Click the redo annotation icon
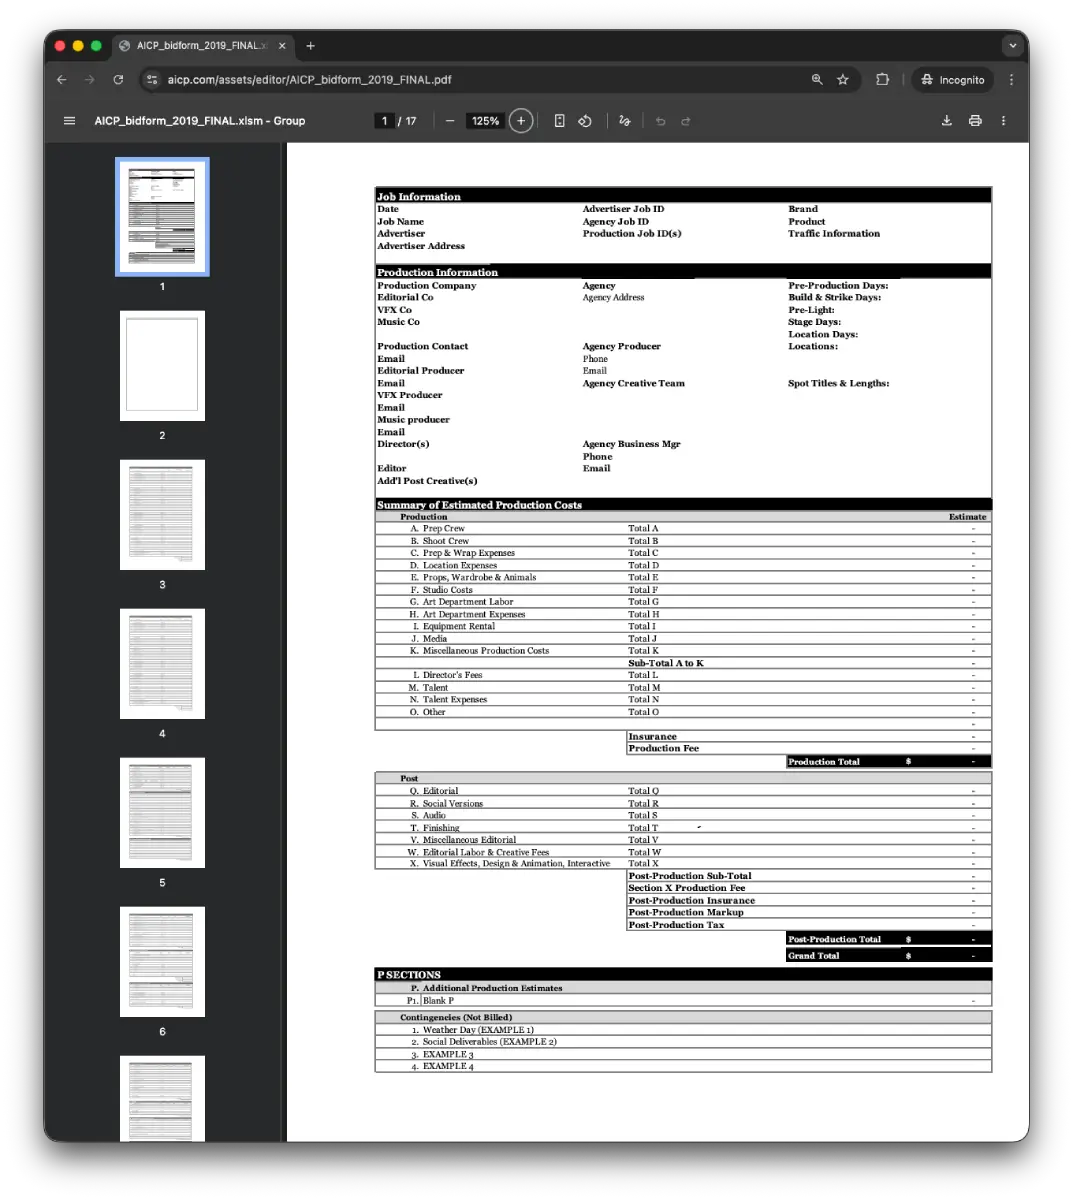 point(686,121)
